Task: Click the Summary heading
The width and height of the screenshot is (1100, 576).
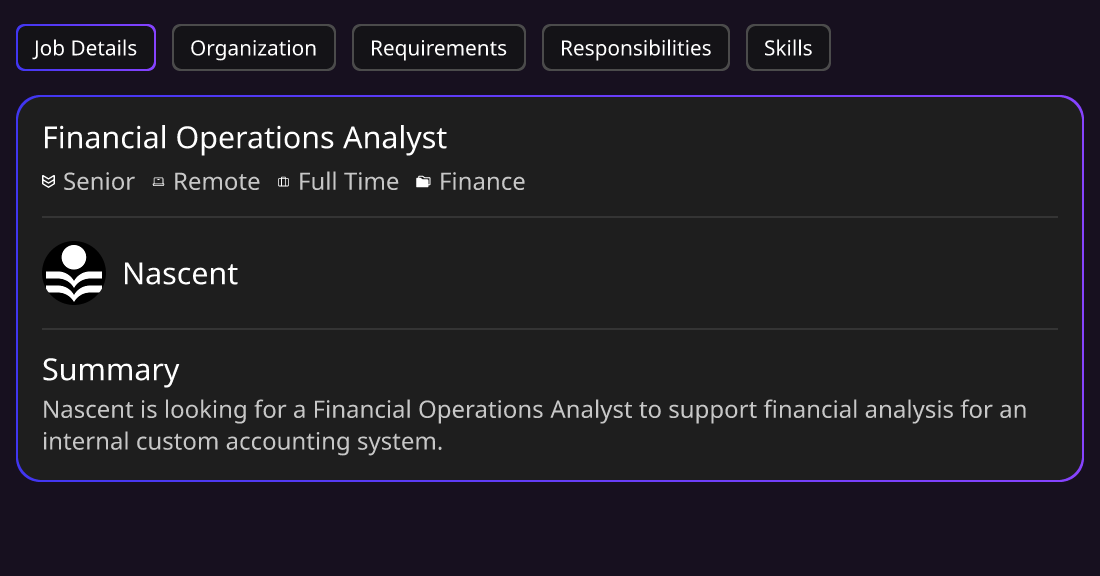Action: pyautogui.click(x=111, y=370)
